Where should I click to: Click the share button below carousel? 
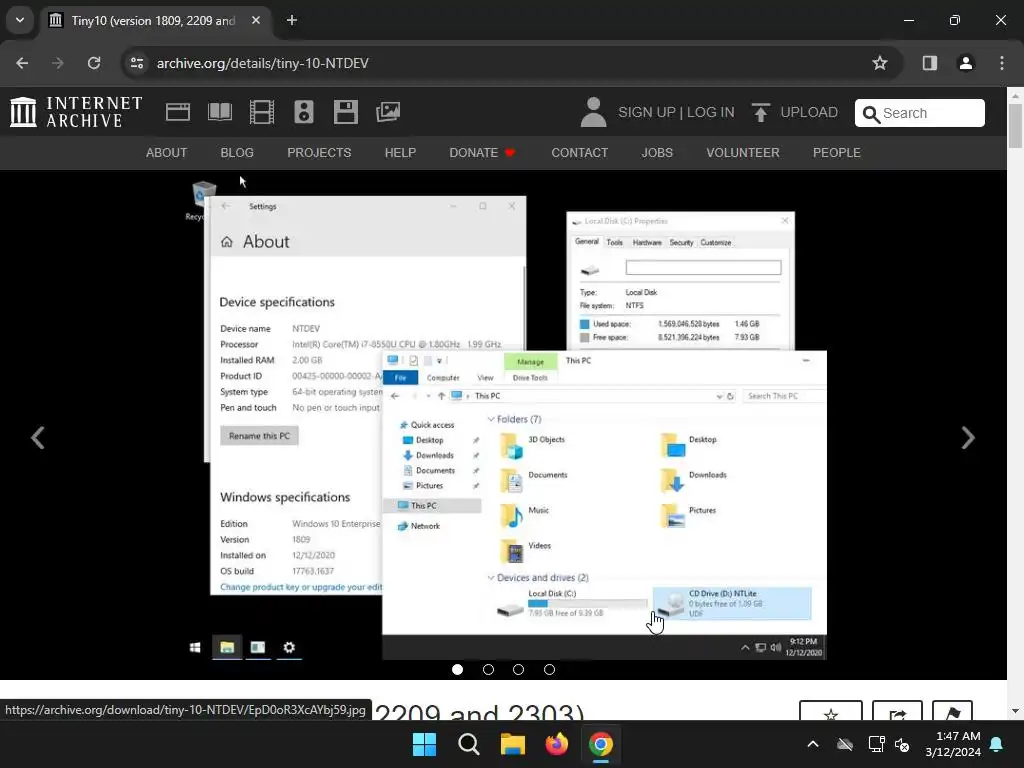[897, 711]
